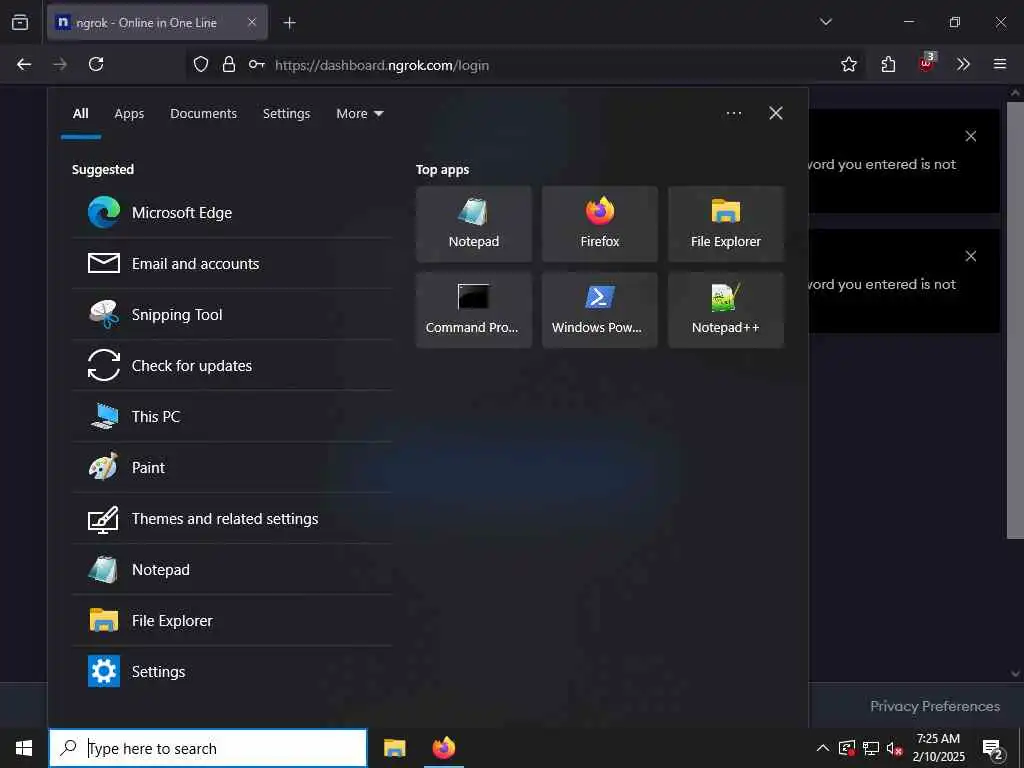Open search panel options ellipsis
Viewport: 1024px width, 768px height.
734,113
